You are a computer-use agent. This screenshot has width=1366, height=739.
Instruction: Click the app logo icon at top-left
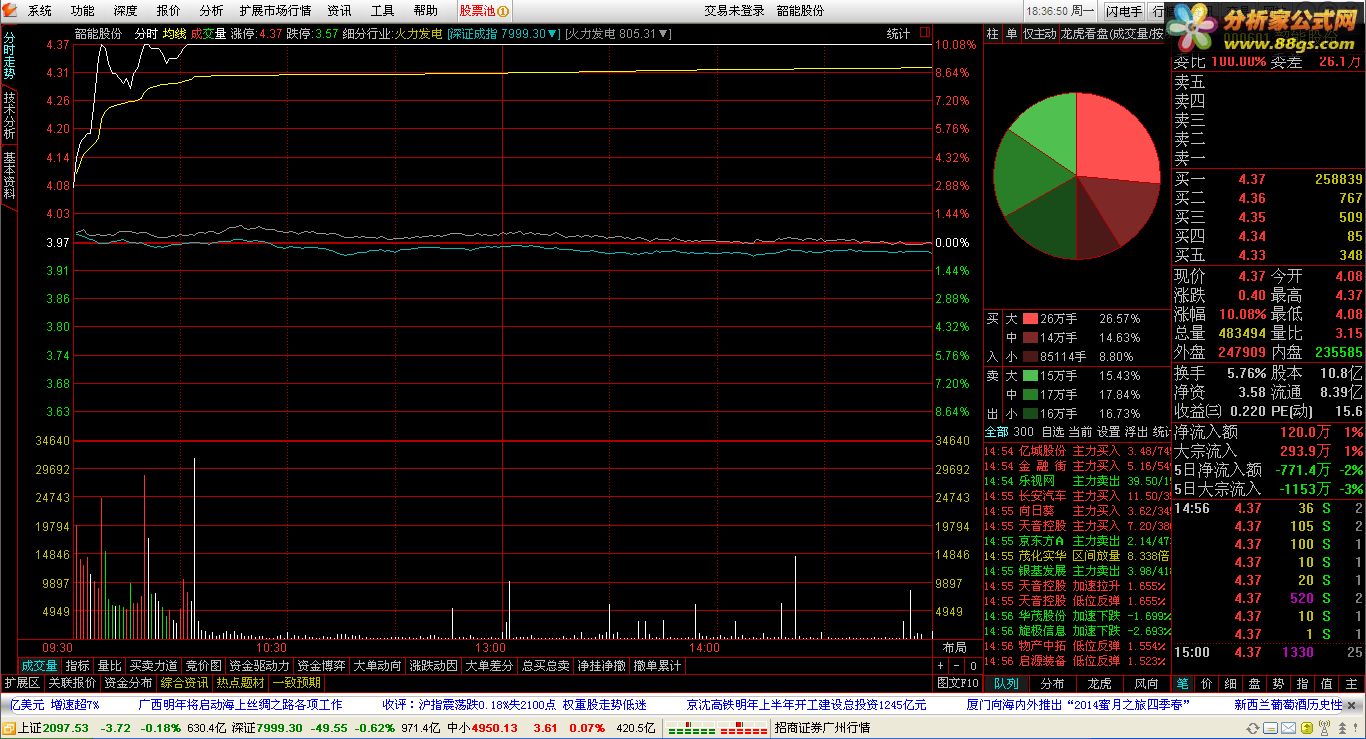click(x=10, y=11)
